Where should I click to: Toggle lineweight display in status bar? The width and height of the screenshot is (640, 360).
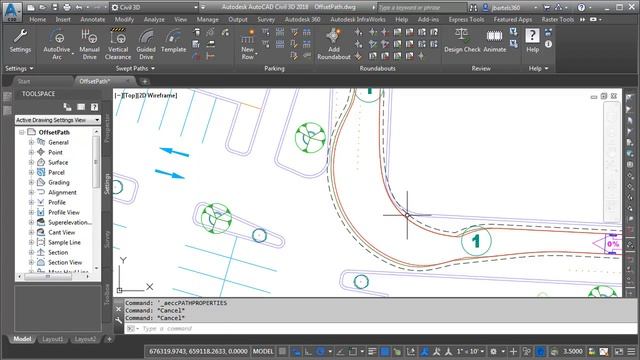pos(372,351)
